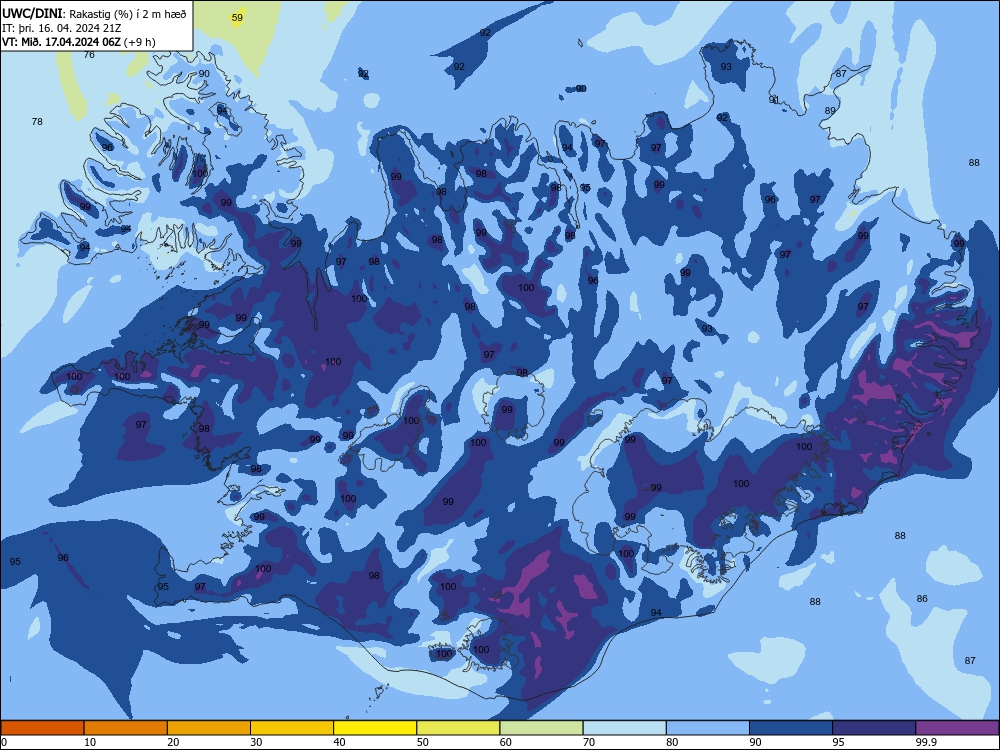This screenshot has height=750, width=1000.
Task: Pick the 60–70 pale green legend swatch
Action: (x=541, y=728)
